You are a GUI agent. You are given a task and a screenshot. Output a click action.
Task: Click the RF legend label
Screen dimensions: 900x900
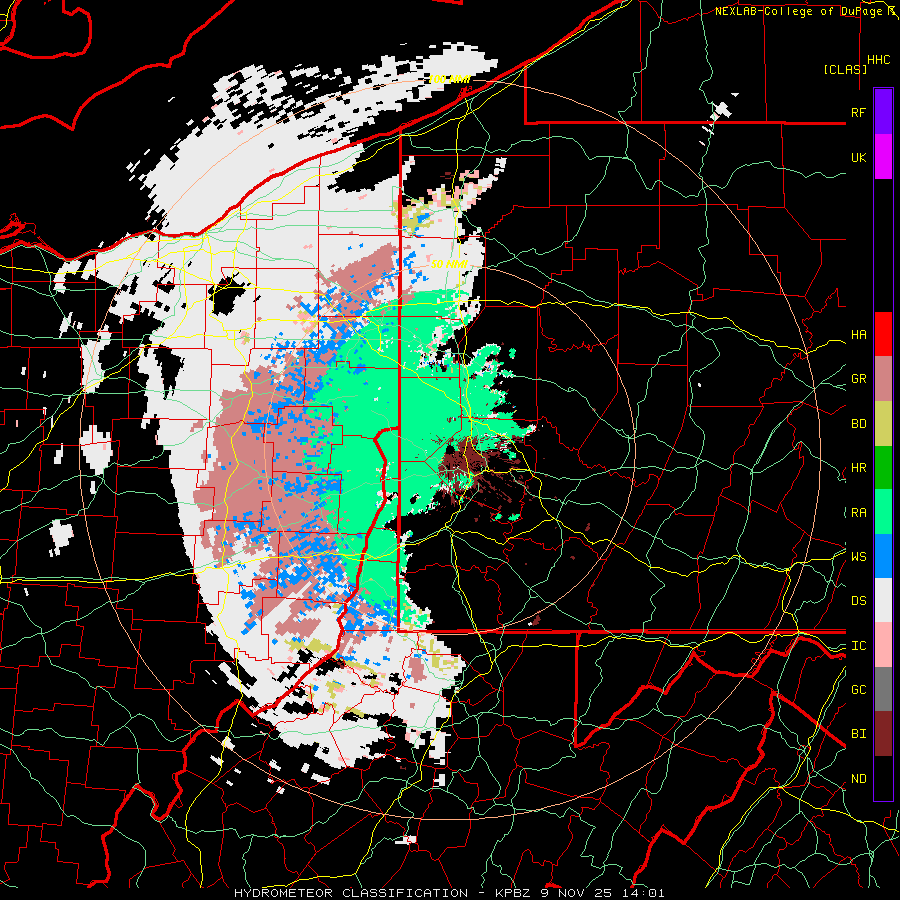(x=858, y=112)
